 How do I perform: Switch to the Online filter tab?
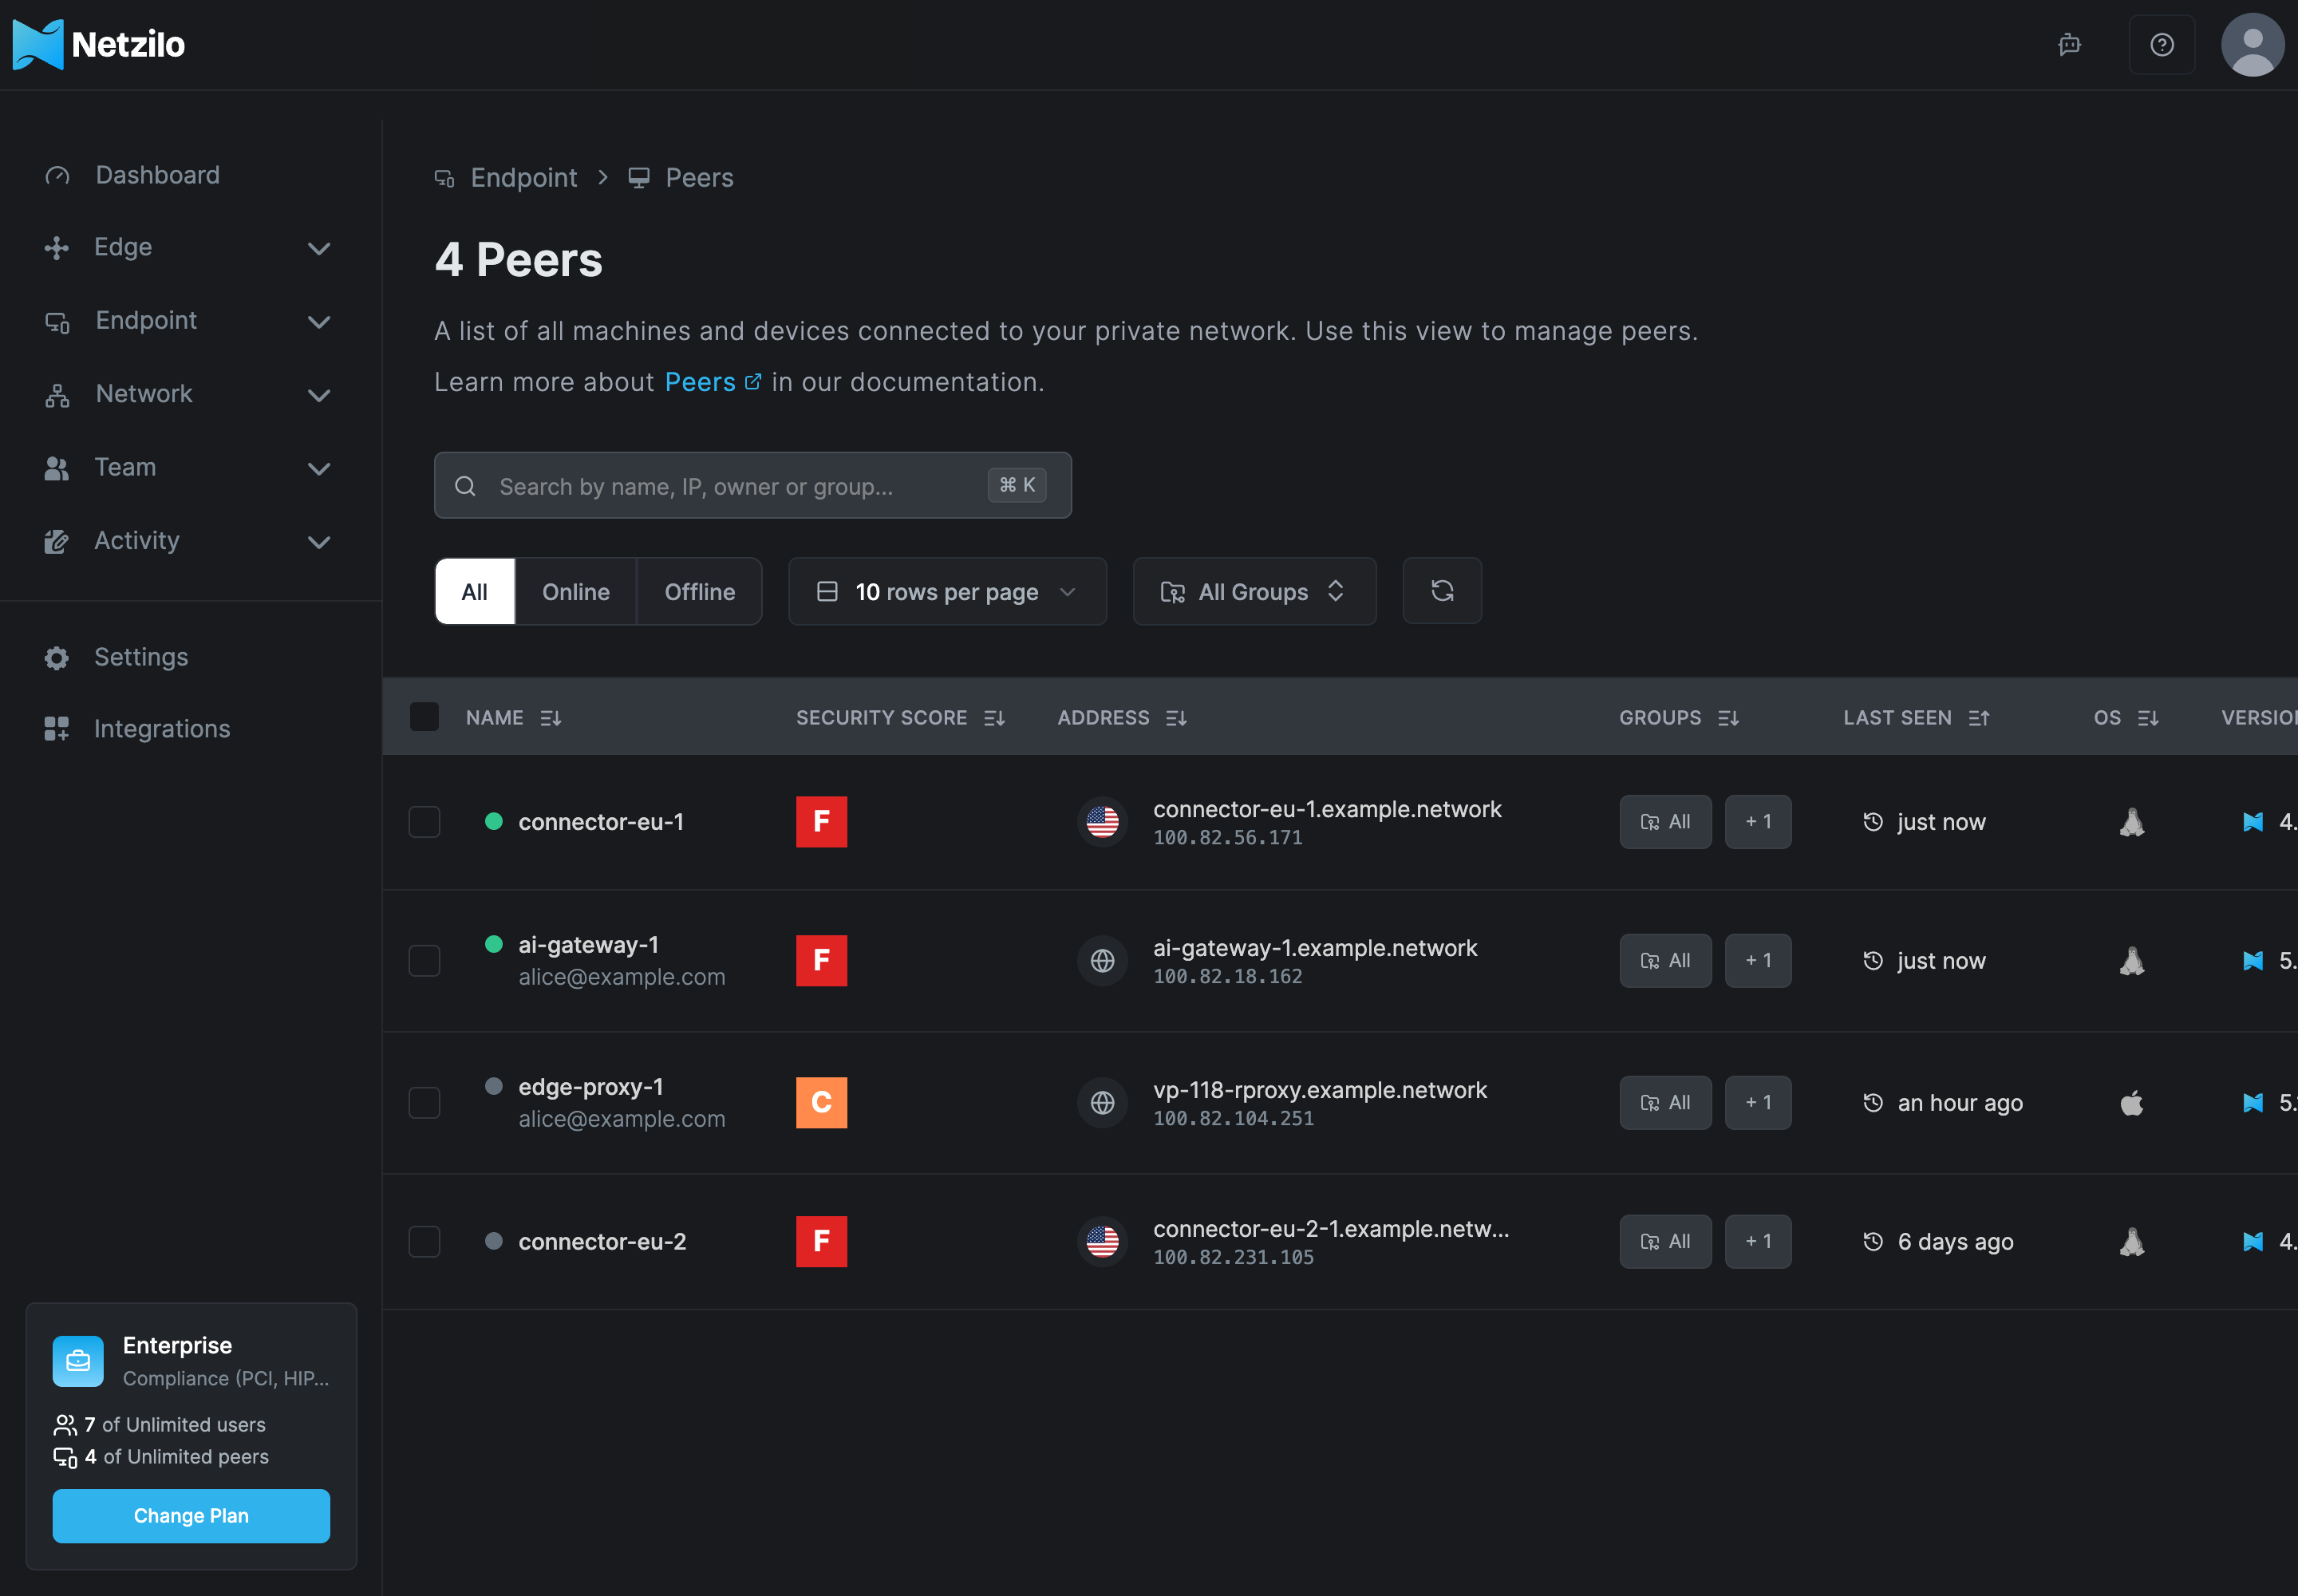pos(576,591)
